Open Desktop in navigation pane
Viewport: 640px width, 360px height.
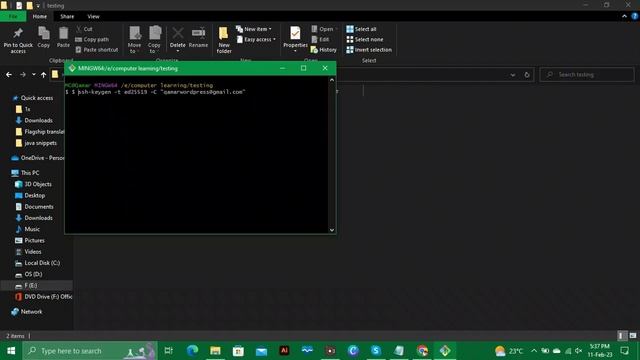coord(30,196)
